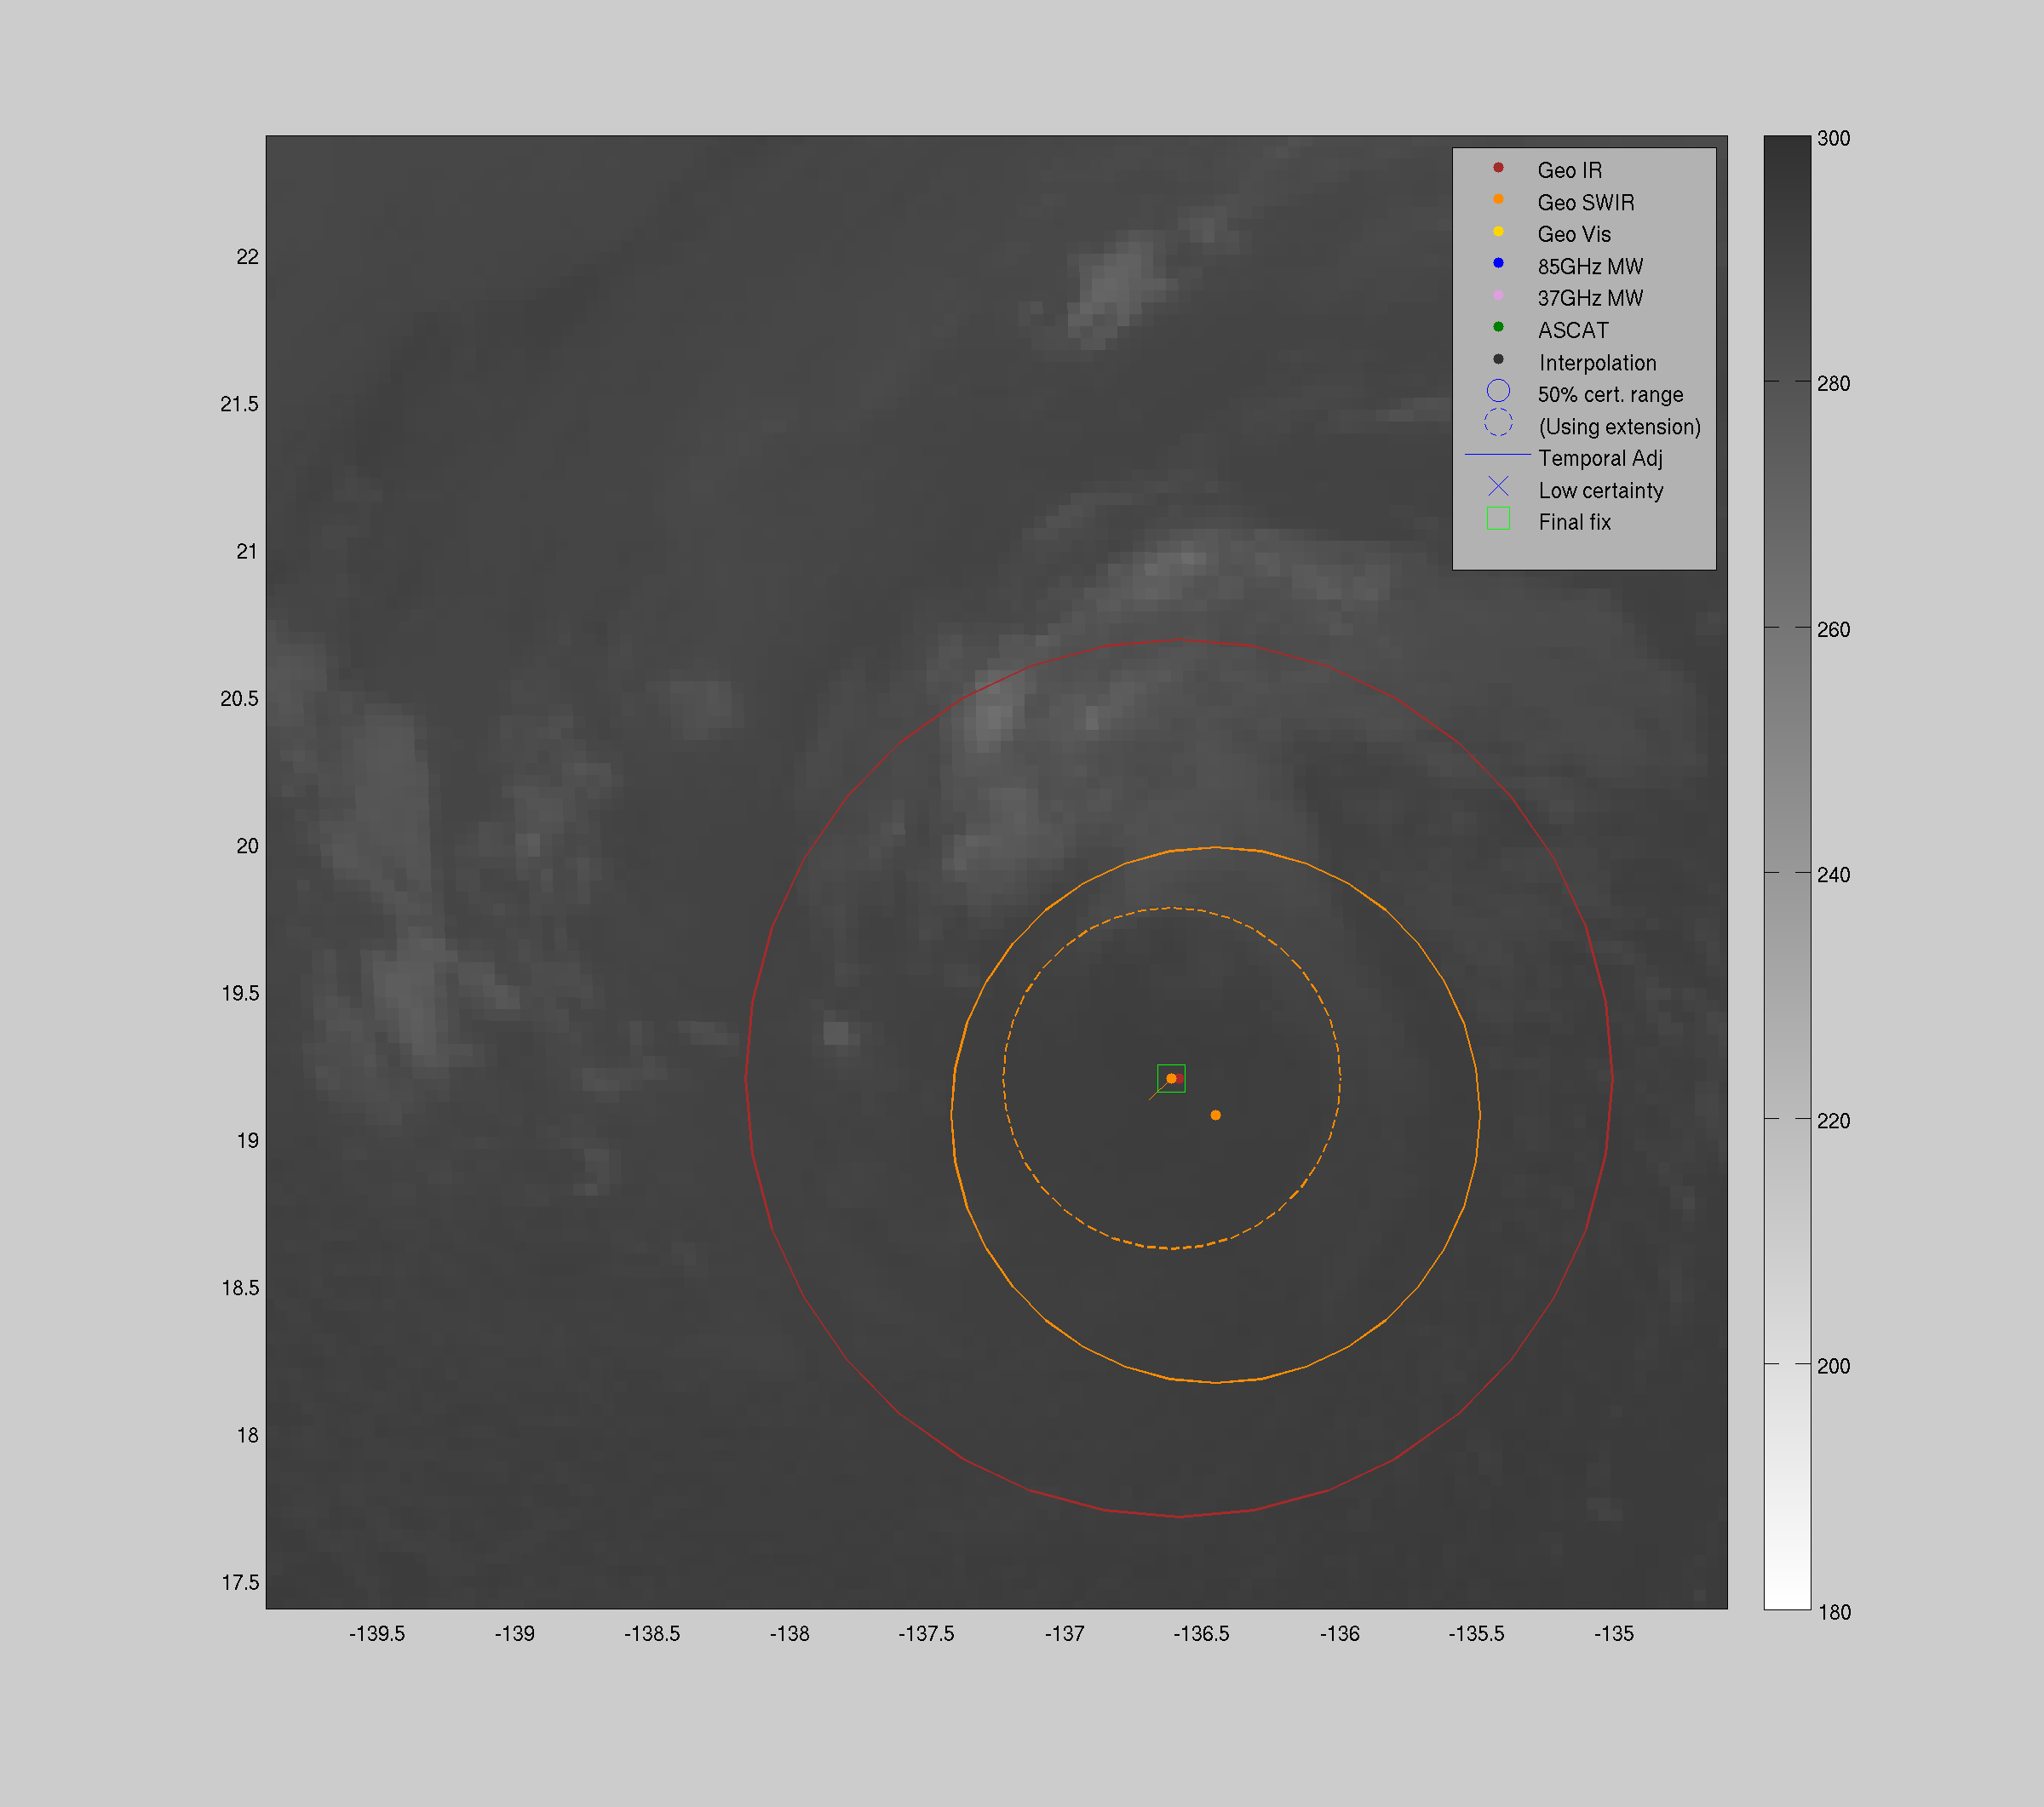Viewport: 2044px width, 1807px height.
Task: Click the blue Temporal Adj line sample
Action: tap(1498, 455)
